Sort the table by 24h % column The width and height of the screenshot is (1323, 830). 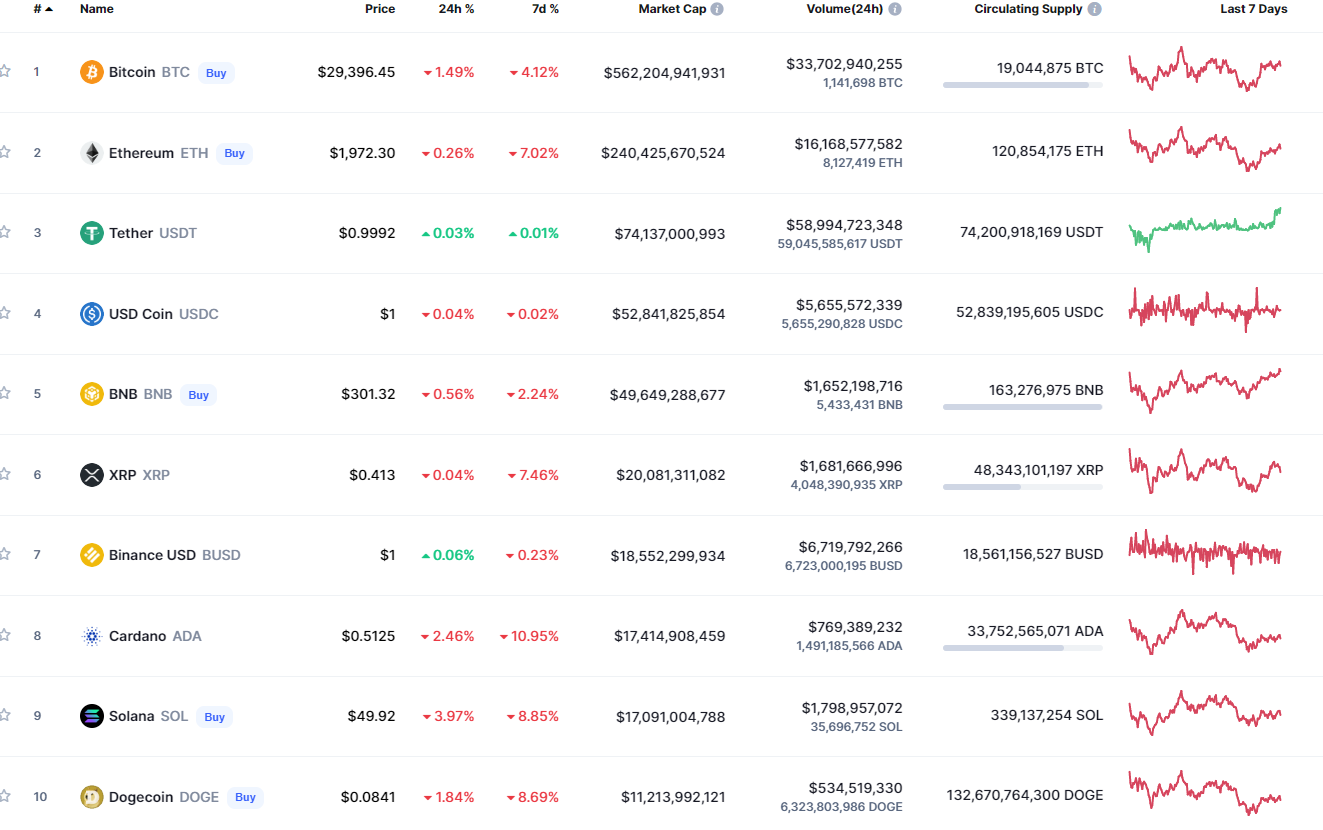(x=456, y=9)
